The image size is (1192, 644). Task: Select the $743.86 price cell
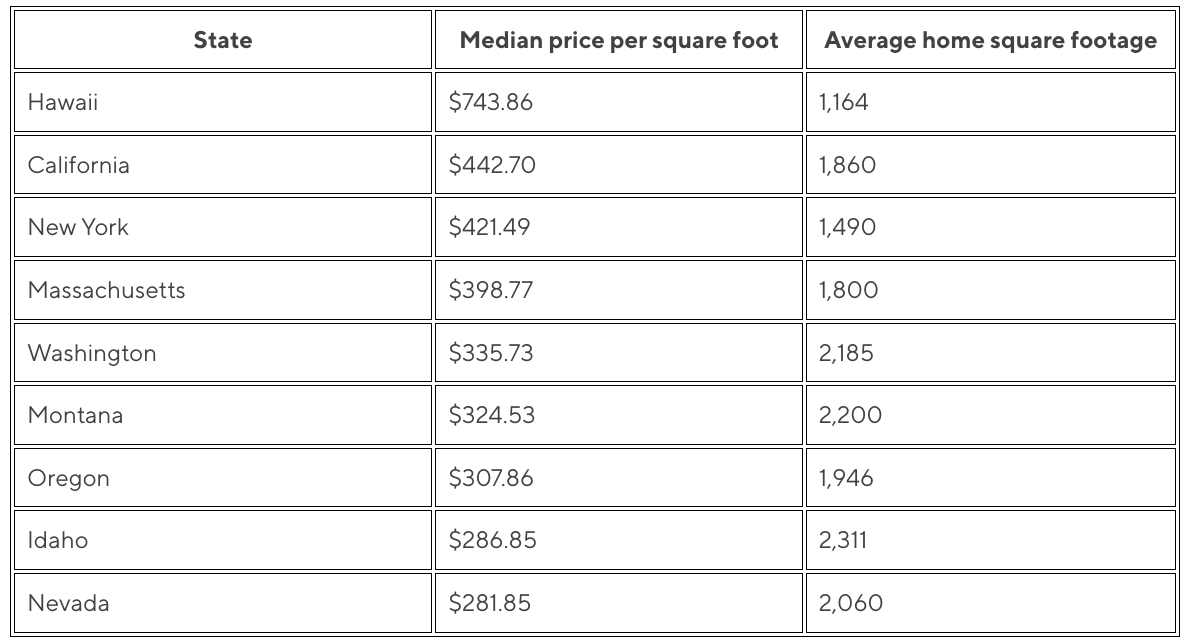[619, 102]
